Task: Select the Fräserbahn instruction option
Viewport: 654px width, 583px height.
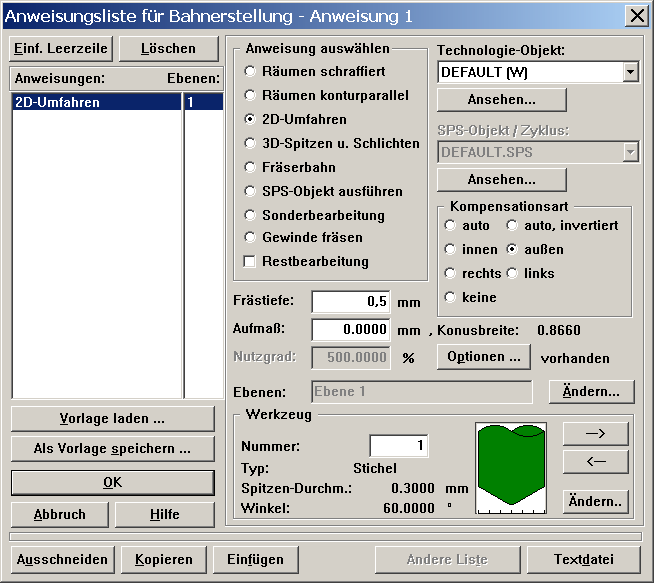Action: click(251, 167)
